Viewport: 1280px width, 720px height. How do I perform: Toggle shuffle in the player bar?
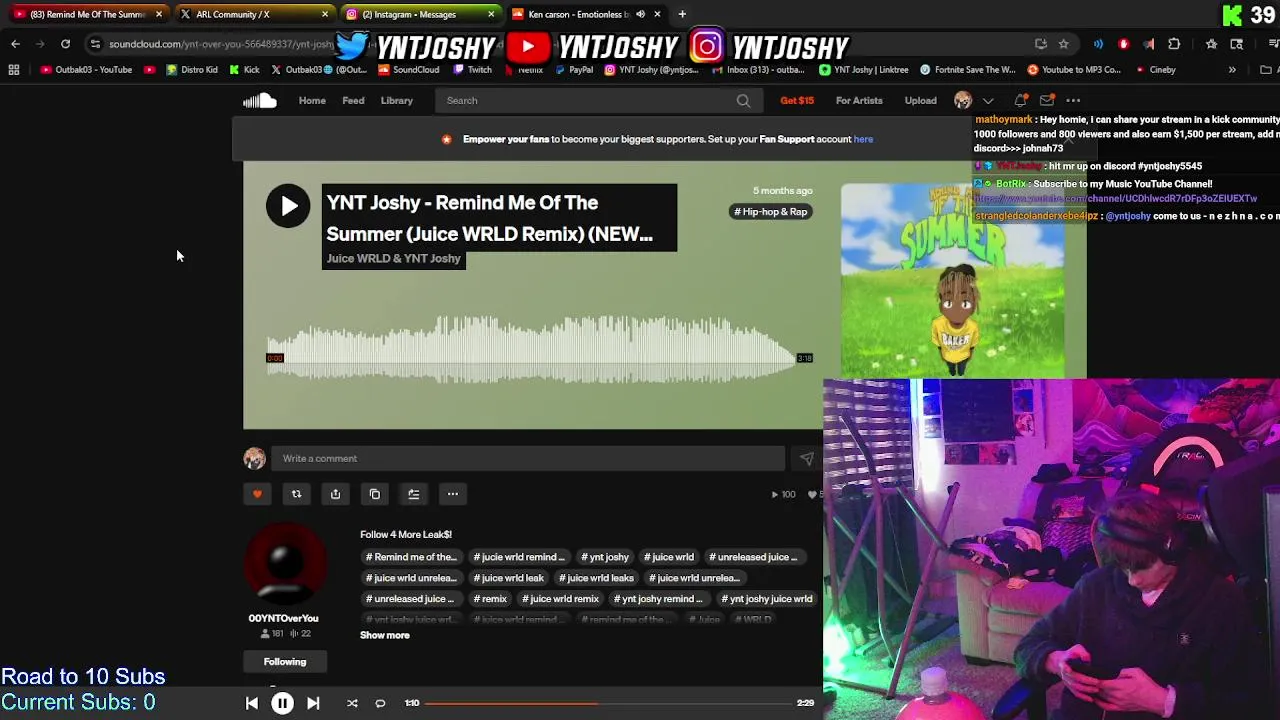click(352, 703)
